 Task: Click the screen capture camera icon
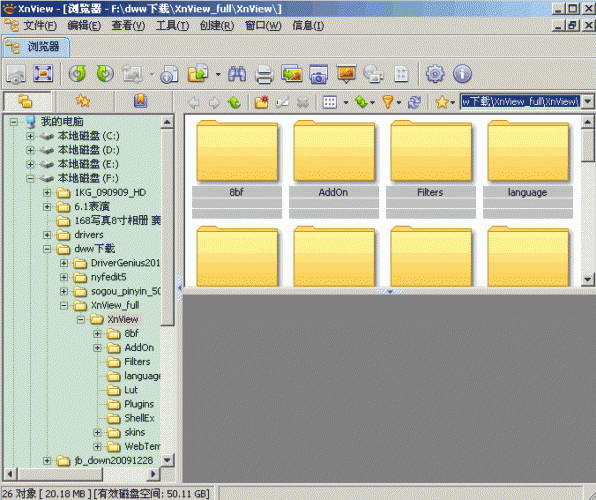[x=319, y=74]
